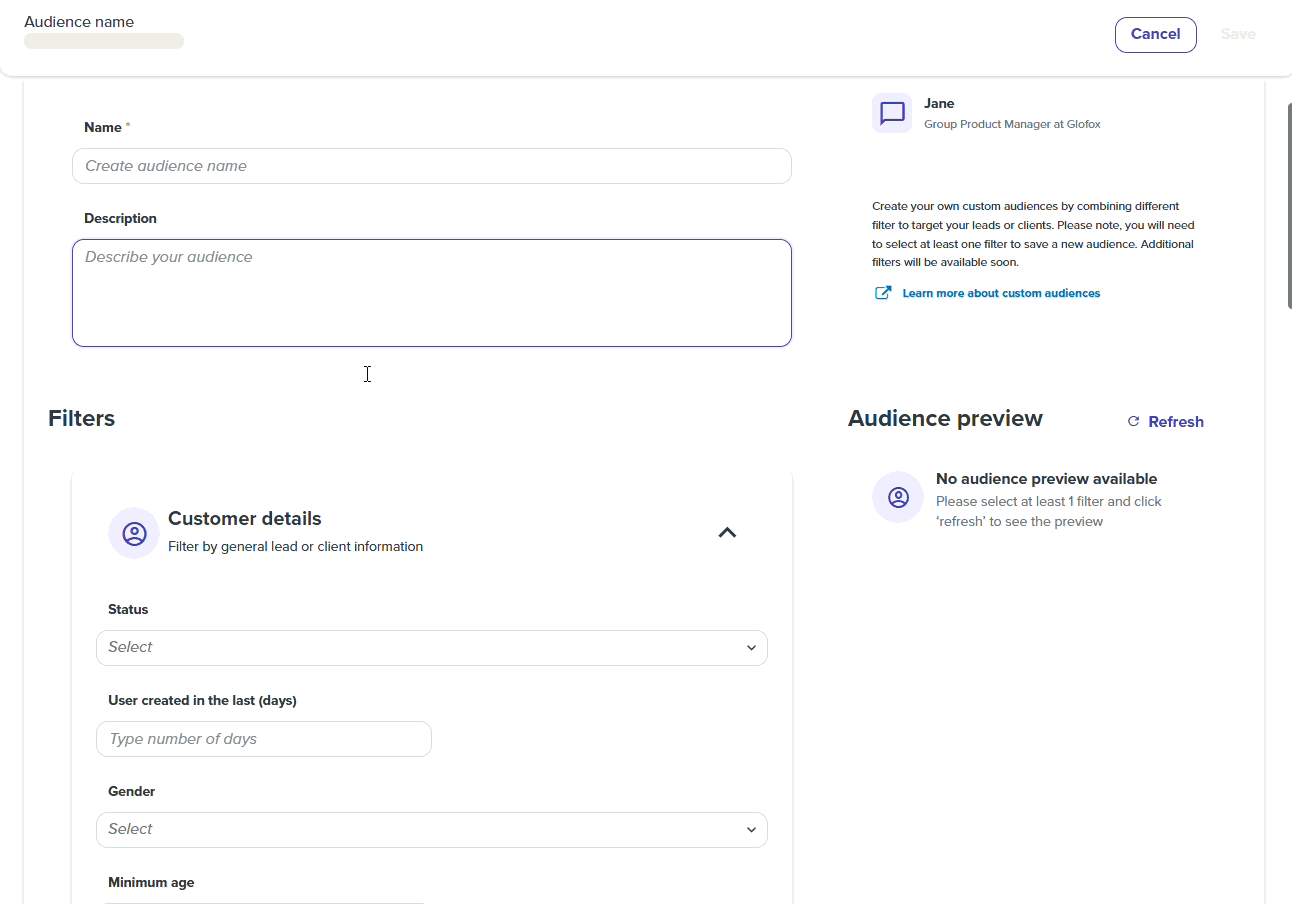Click the Gender field label

[x=132, y=792]
